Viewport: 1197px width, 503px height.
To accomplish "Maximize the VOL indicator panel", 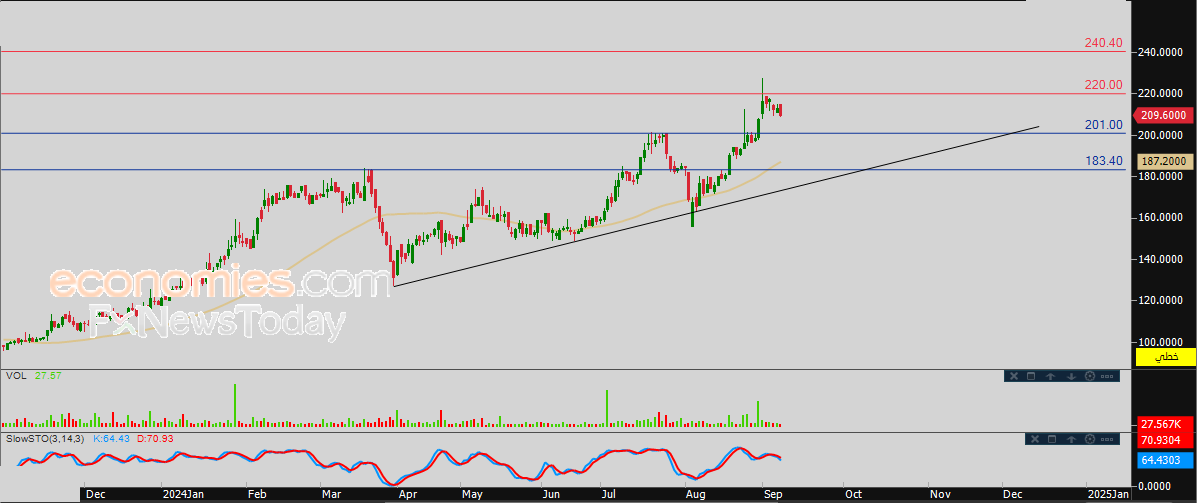I will coord(1031,376).
